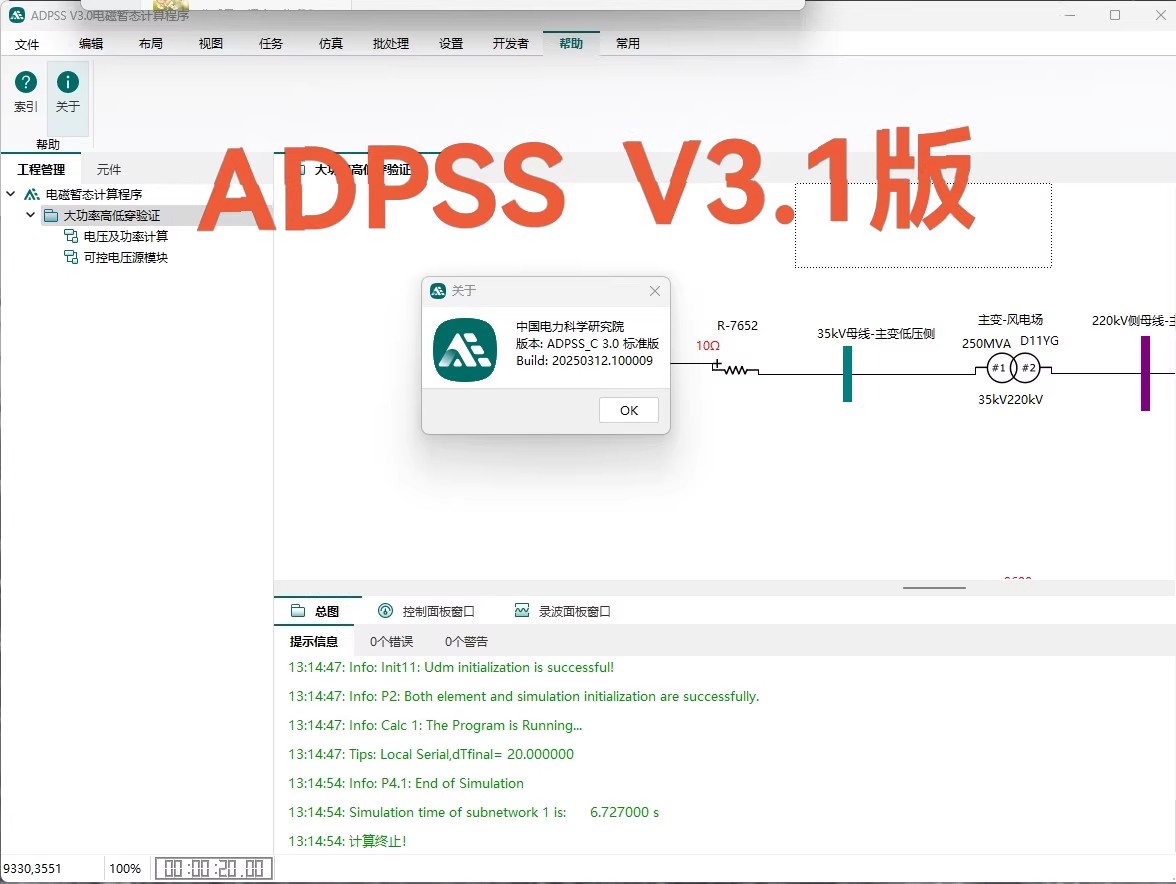Click the 35kV220kV voltage ratio label
Screen dimensions: 1176x884
[x=1010, y=400]
